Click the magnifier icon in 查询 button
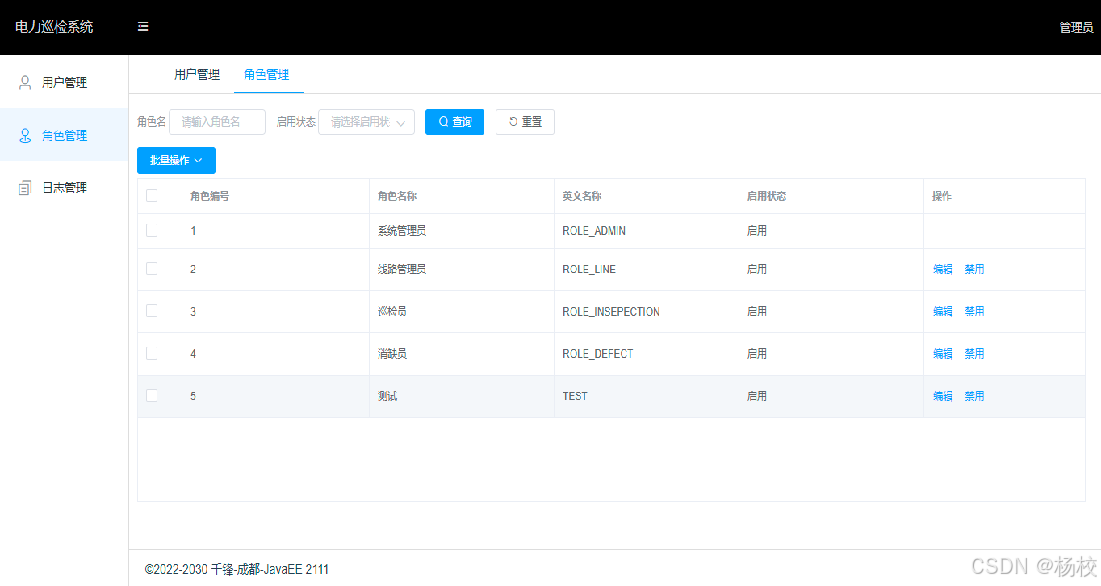Image resolution: width=1101 pixels, height=586 pixels. (444, 121)
